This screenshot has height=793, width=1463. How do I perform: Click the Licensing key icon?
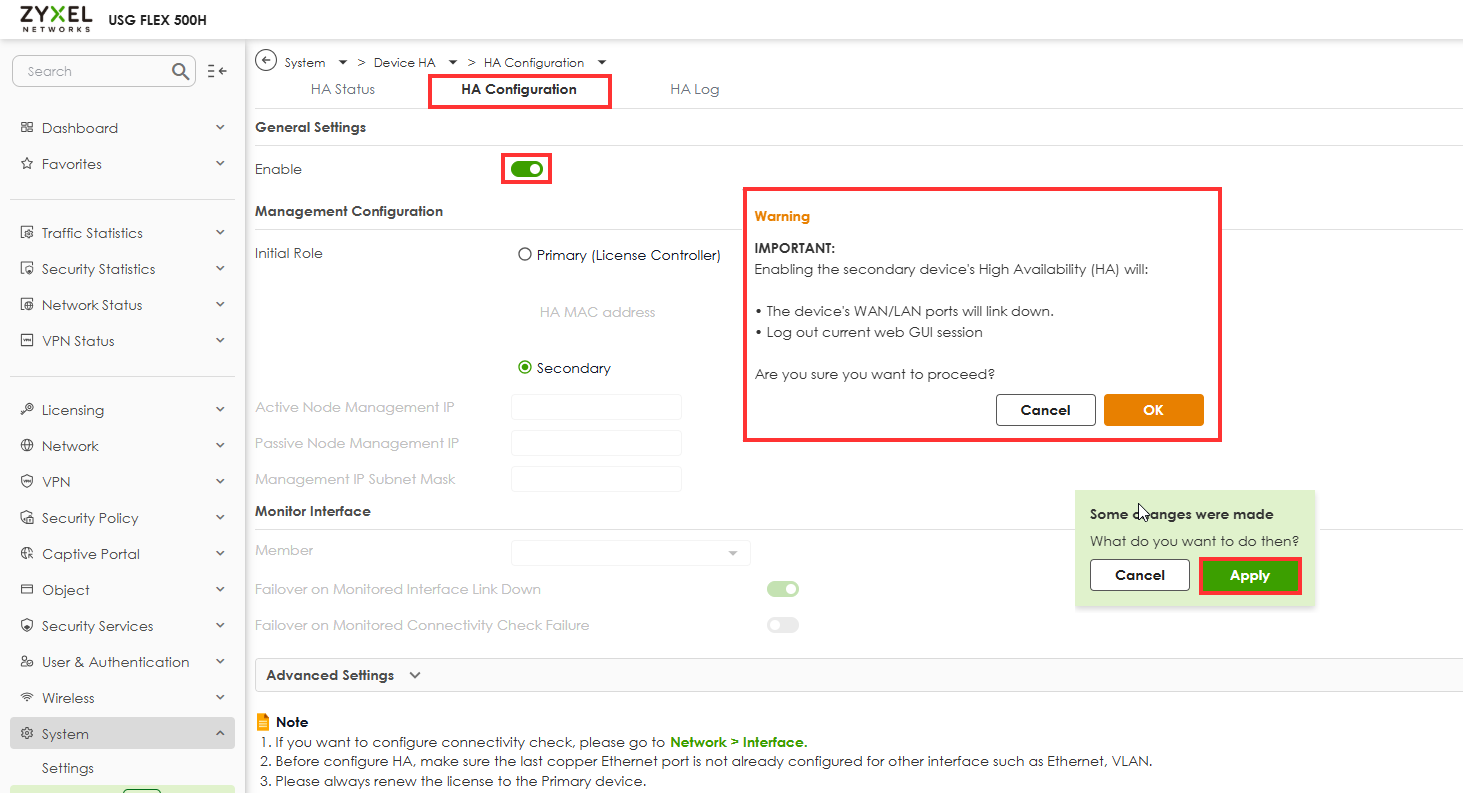pos(27,410)
